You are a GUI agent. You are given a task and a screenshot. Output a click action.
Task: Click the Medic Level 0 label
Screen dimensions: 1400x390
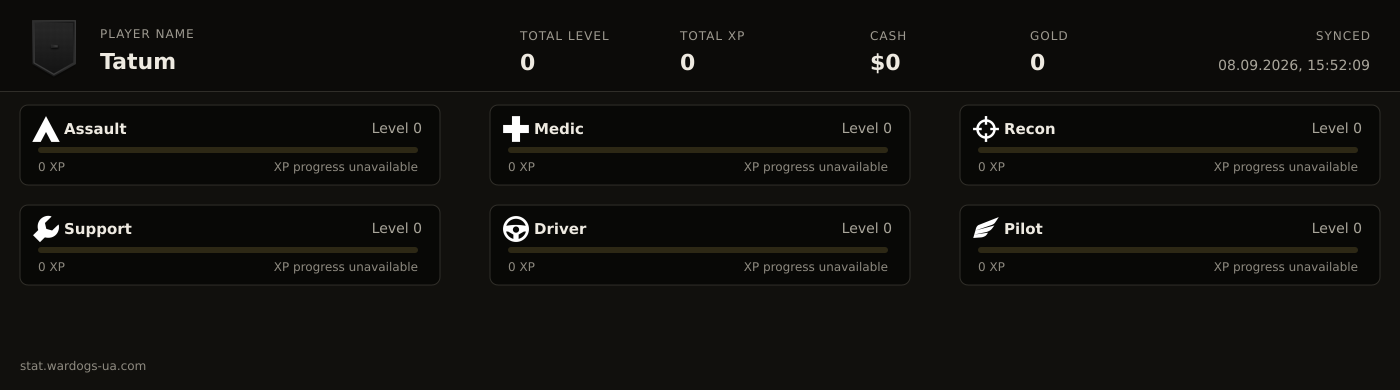click(867, 128)
